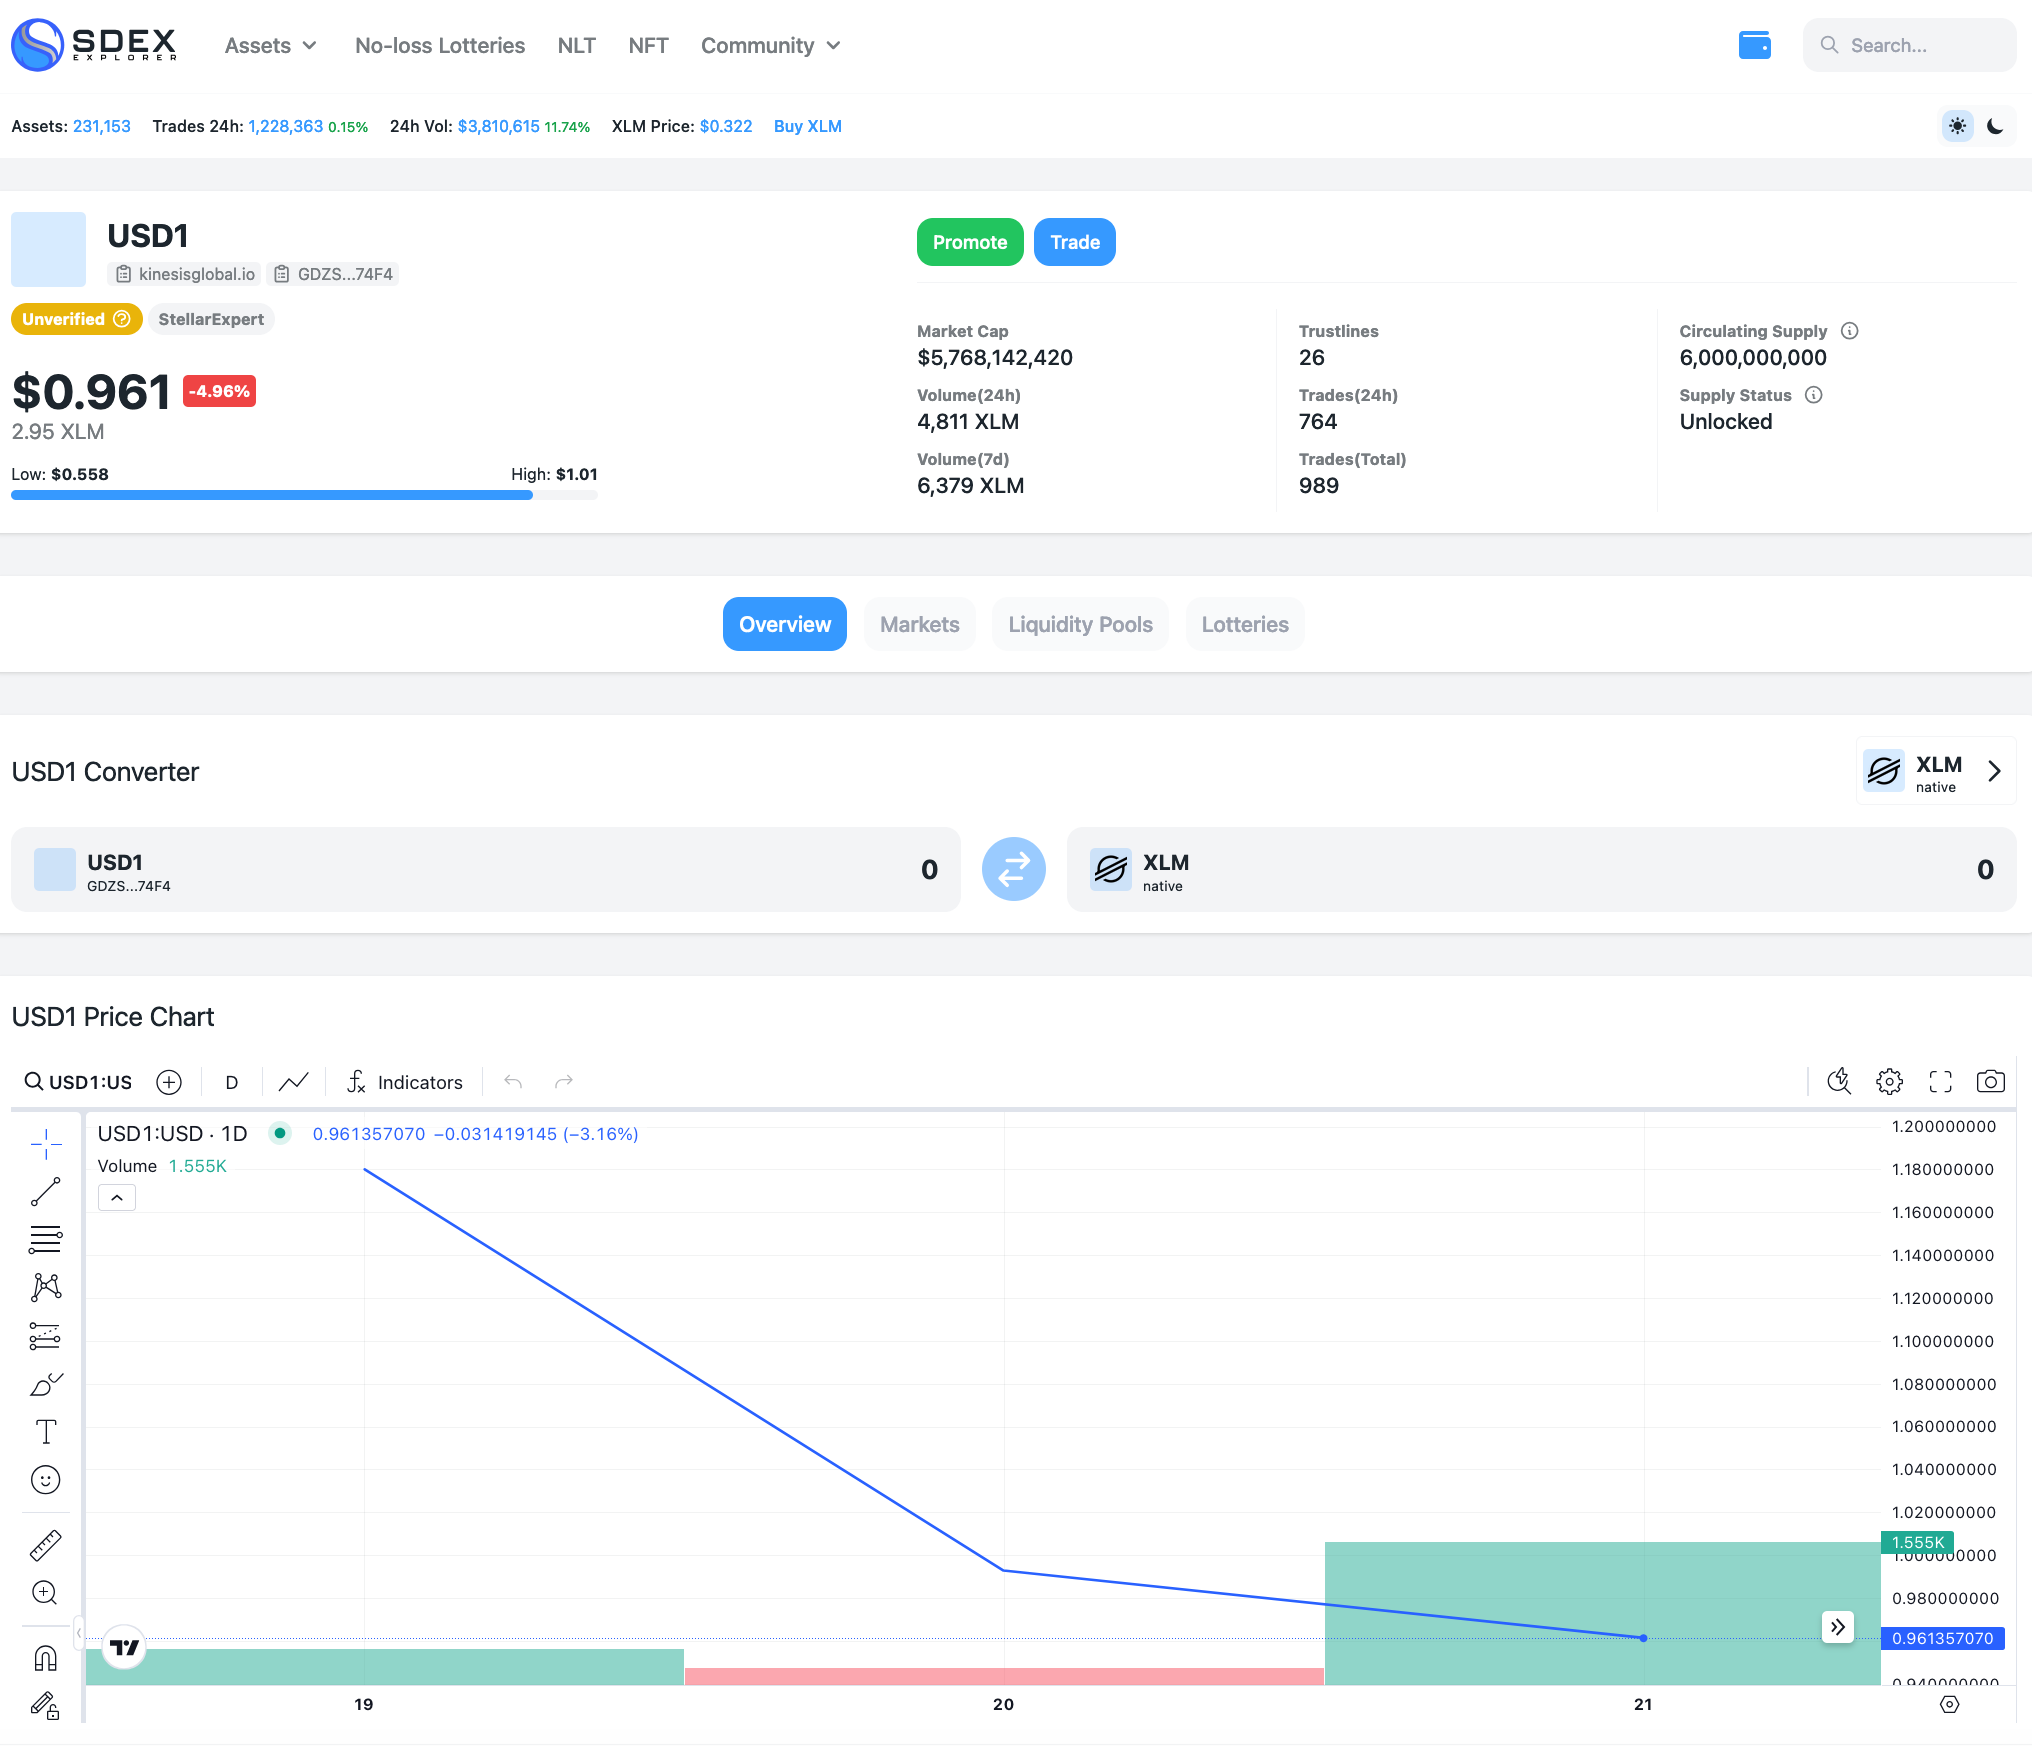Open the XLM native currency selector

click(1935, 771)
